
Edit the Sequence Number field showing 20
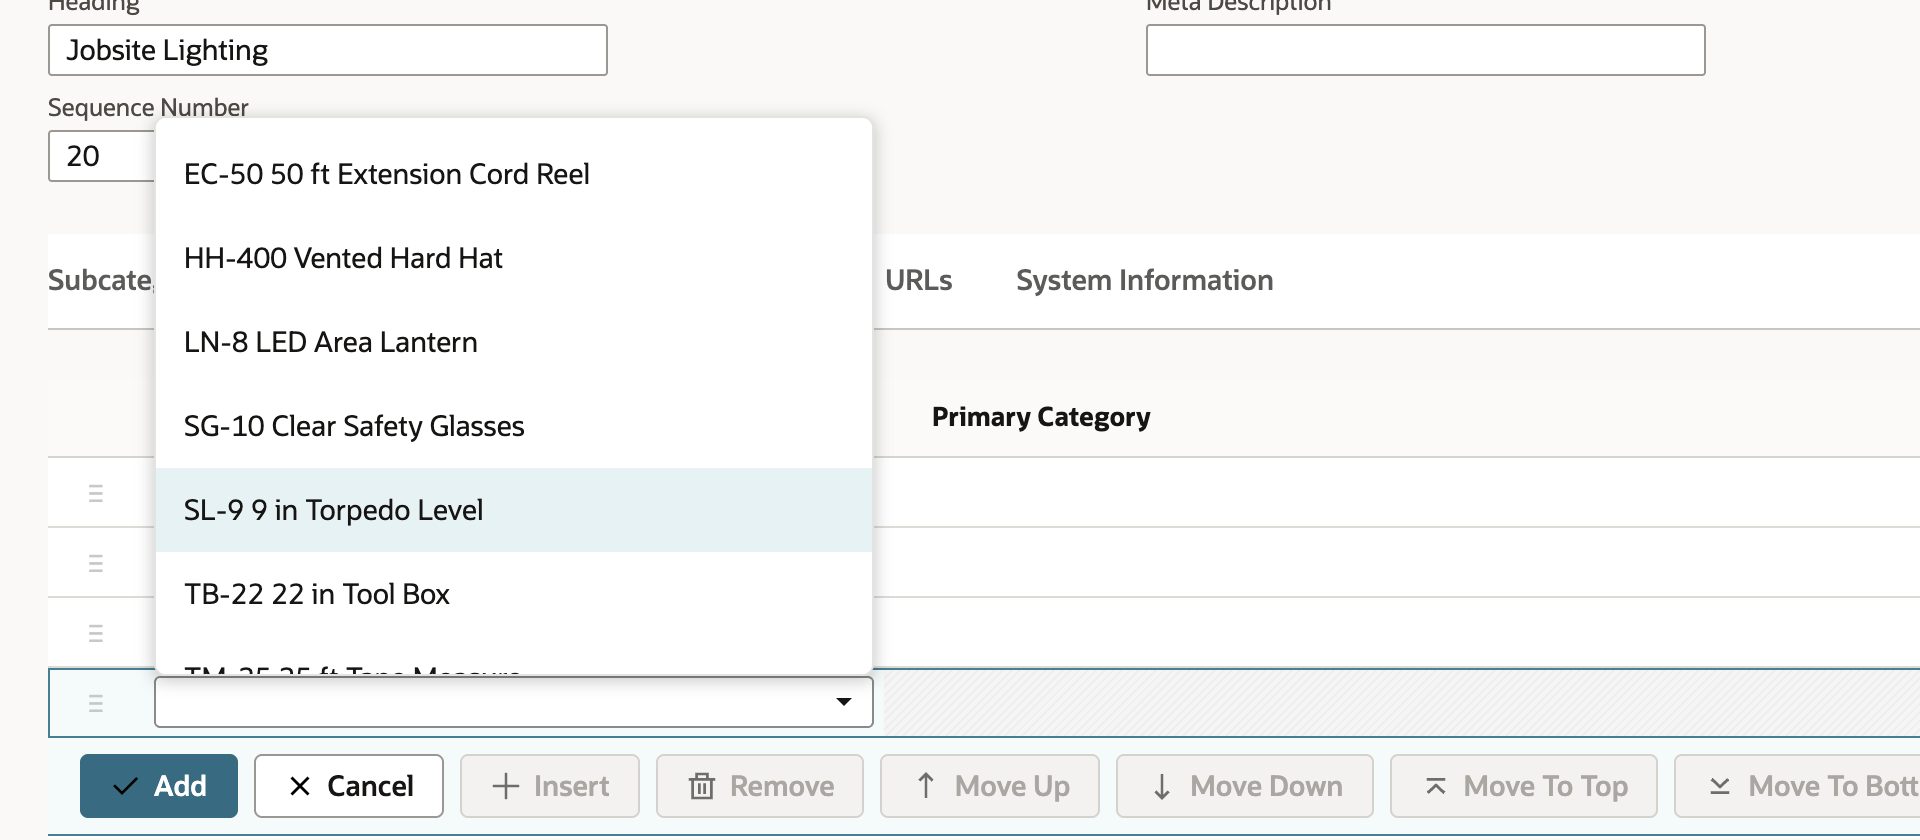point(102,156)
